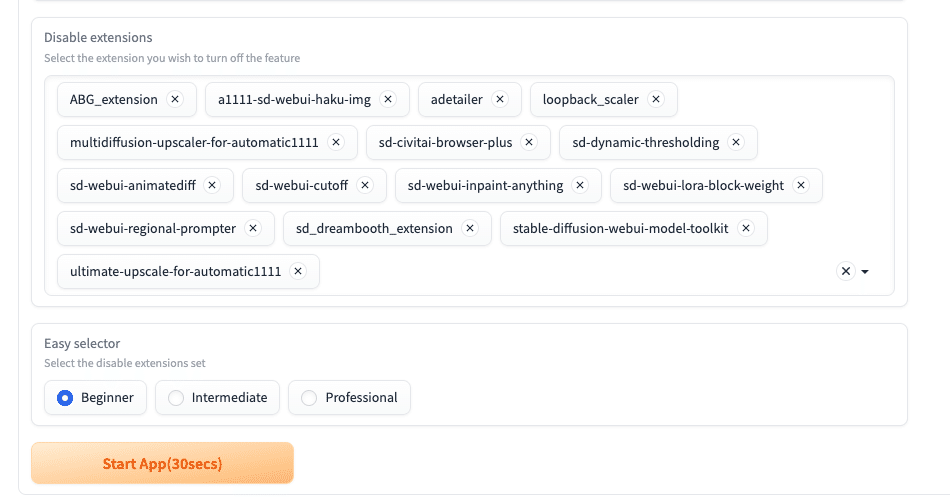Select the Beginner radio option
950x497 pixels.
pos(66,398)
